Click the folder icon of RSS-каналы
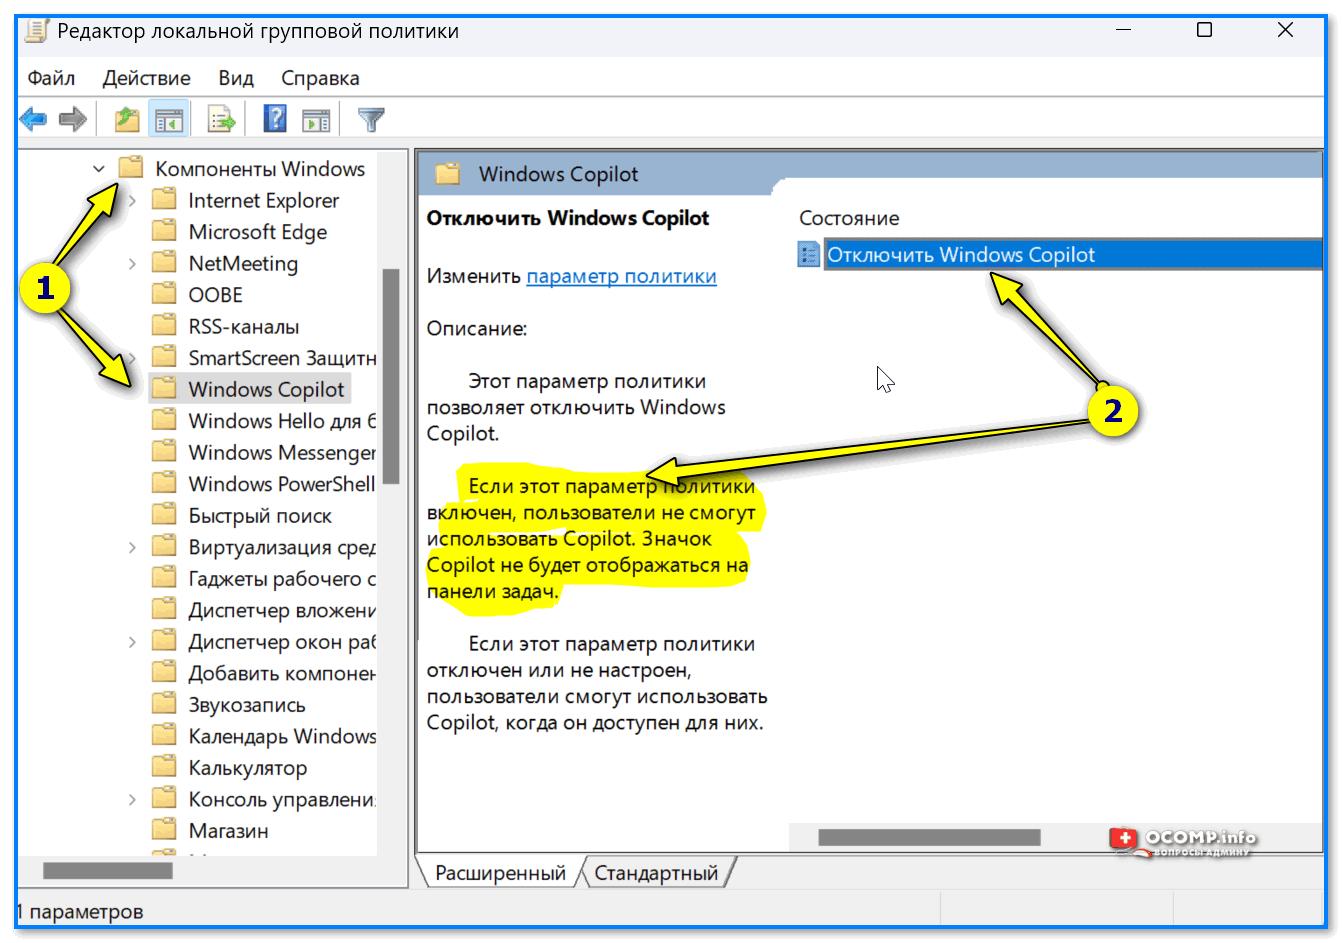The height and width of the screenshot is (943, 1342). tap(164, 326)
